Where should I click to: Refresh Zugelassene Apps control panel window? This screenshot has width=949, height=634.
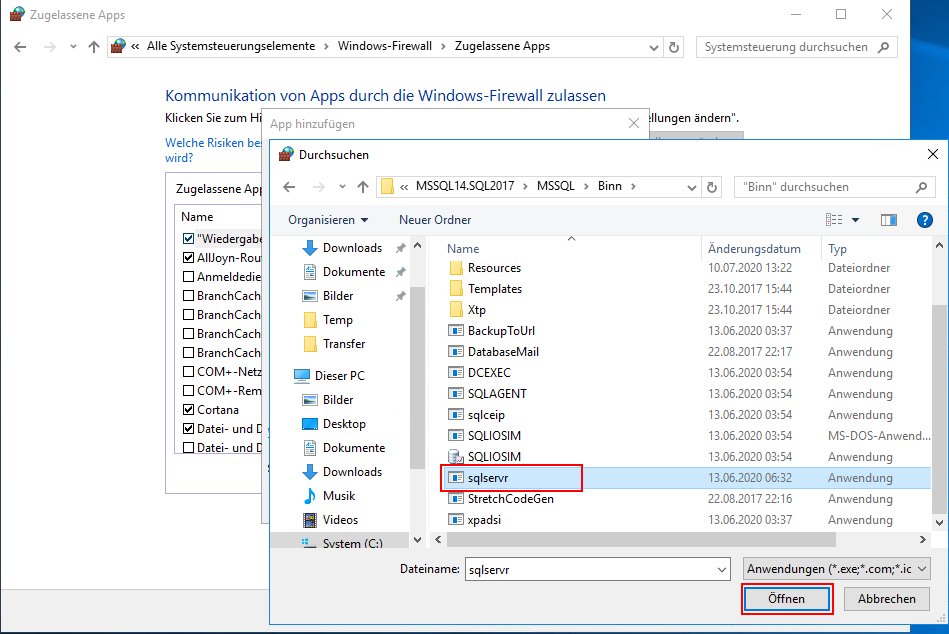pyautogui.click(x=674, y=47)
